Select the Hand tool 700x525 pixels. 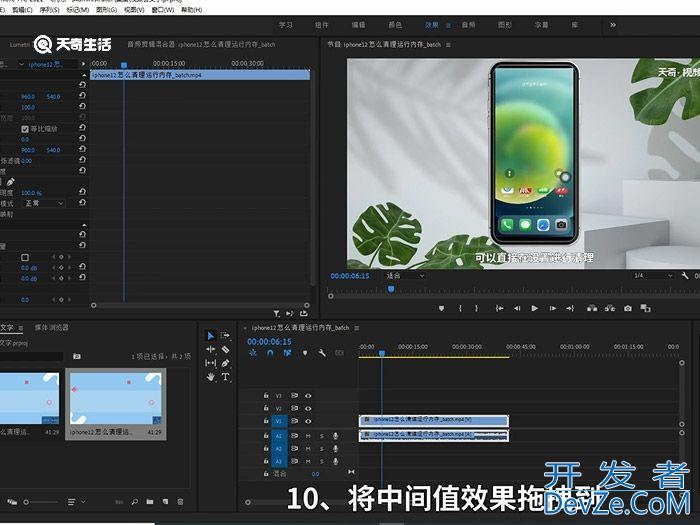click(x=211, y=377)
